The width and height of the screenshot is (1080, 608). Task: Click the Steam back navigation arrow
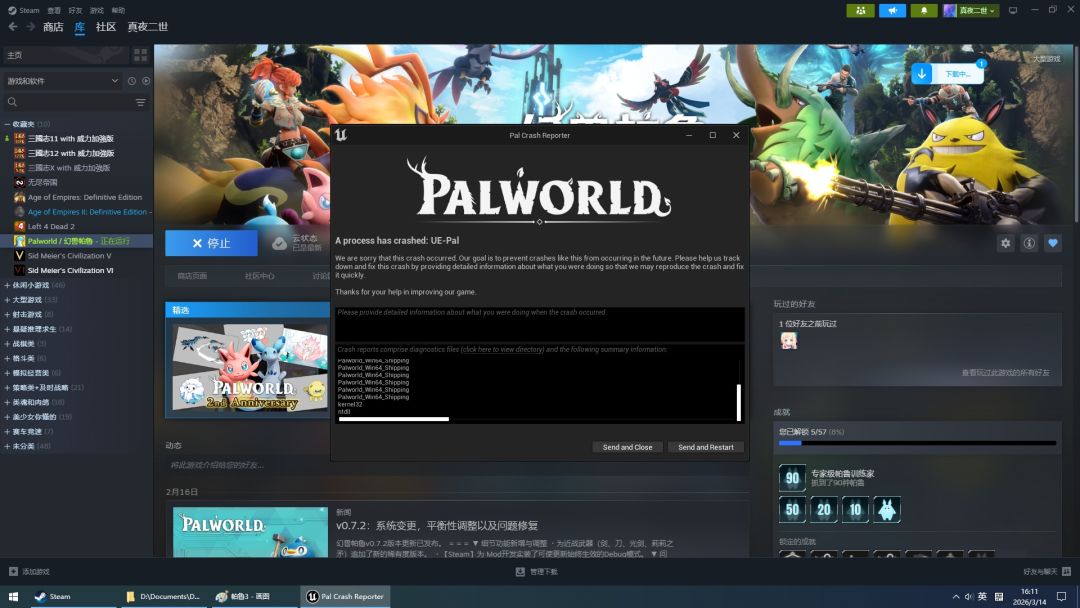pyautogui.click(x=12, y=26)
